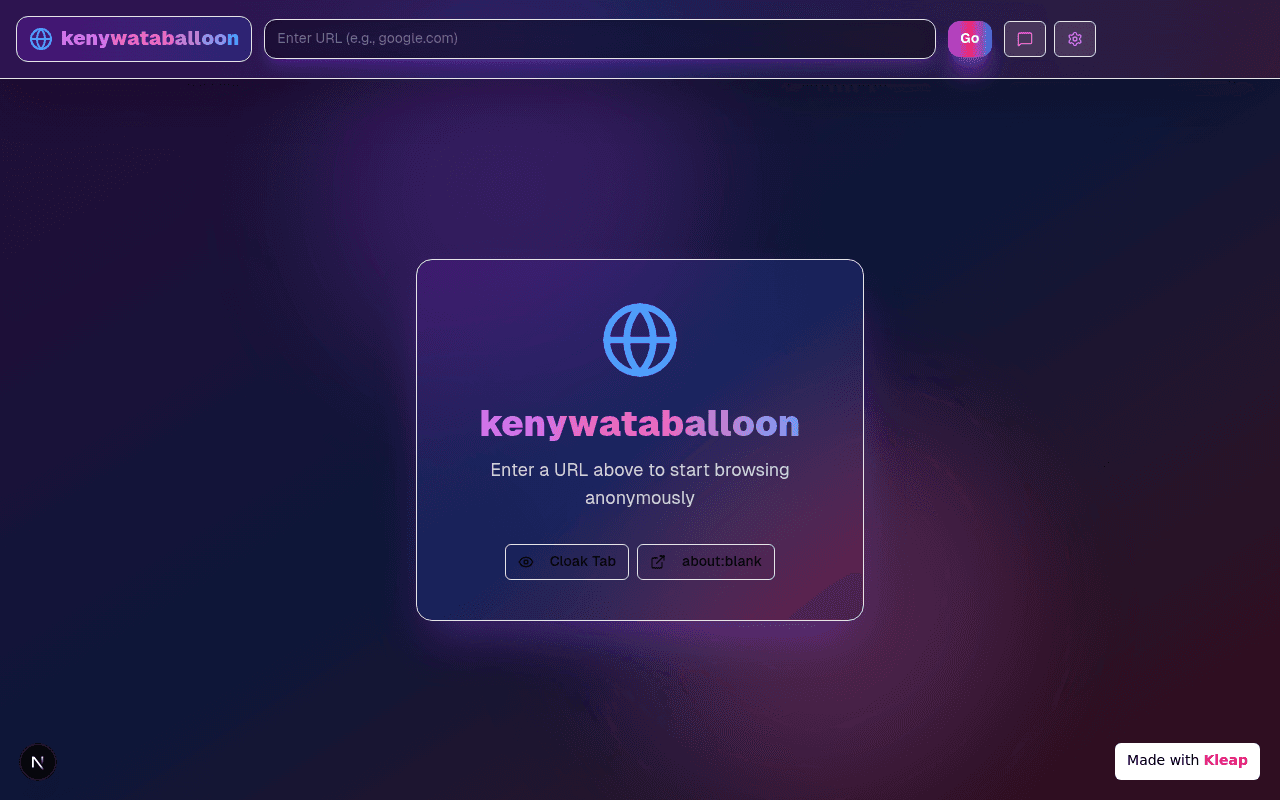This screenshot has width=1280, height=800.
Task: Focus the Enter URL input field
Action: [600, 39]
